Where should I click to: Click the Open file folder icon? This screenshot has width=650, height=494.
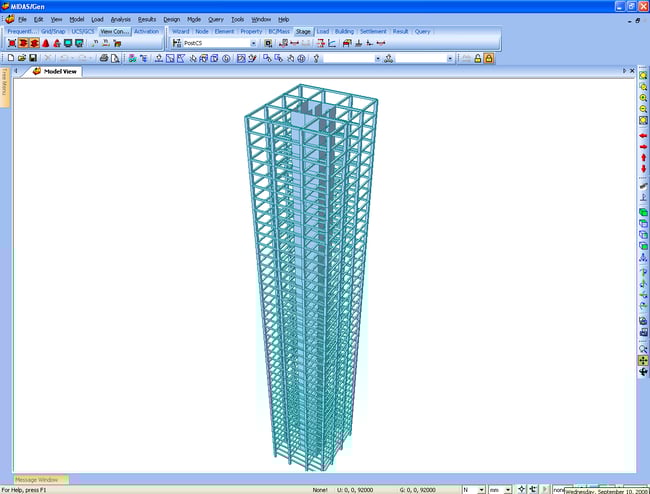point(22,58)
